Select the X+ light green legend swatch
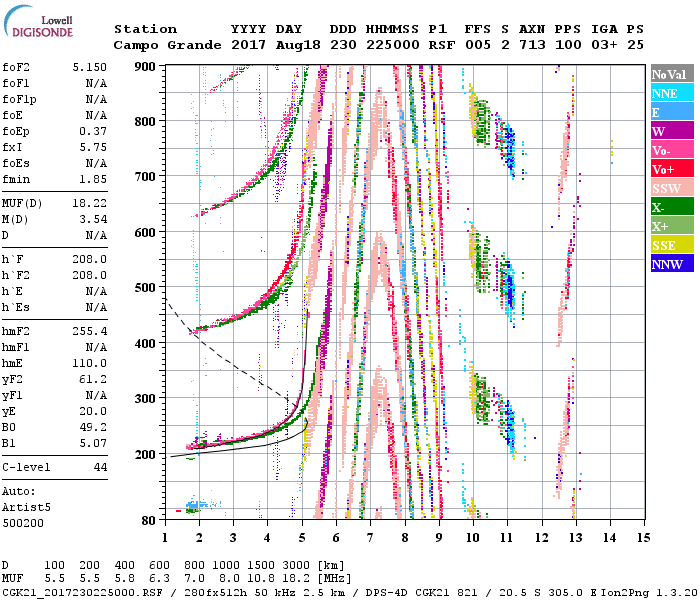This screenshot has width=700, height=600. point(672,225)
